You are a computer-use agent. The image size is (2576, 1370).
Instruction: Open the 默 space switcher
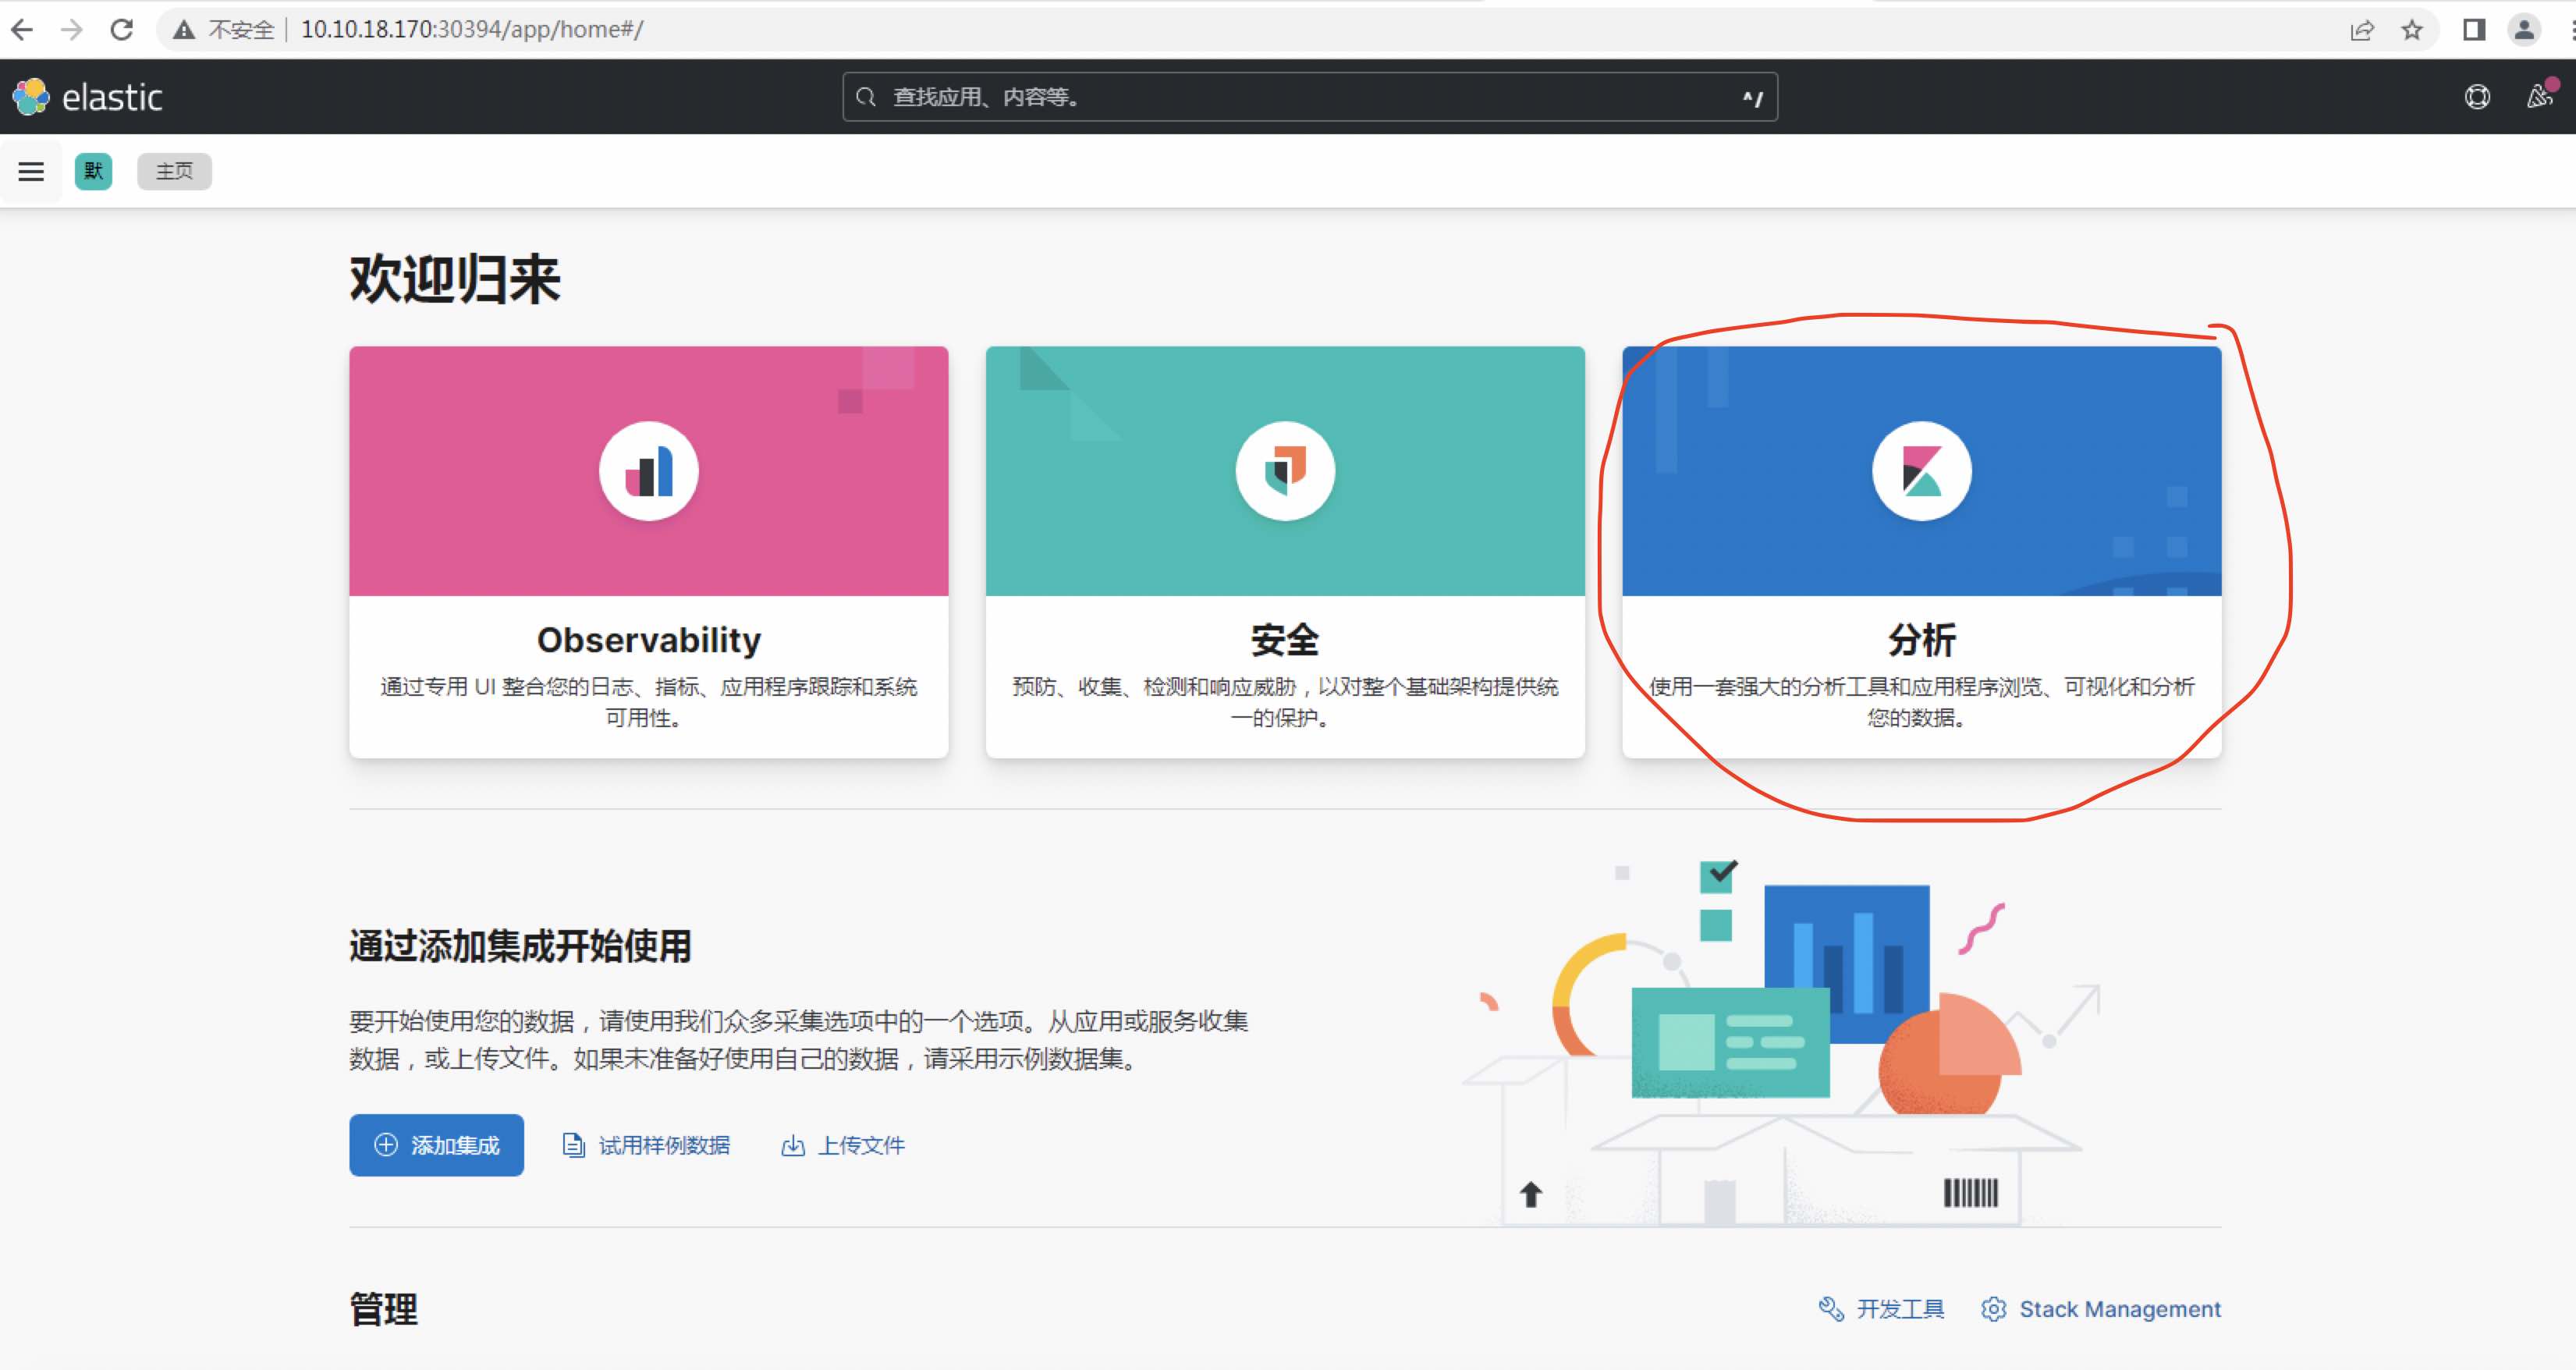click(92, 171)
